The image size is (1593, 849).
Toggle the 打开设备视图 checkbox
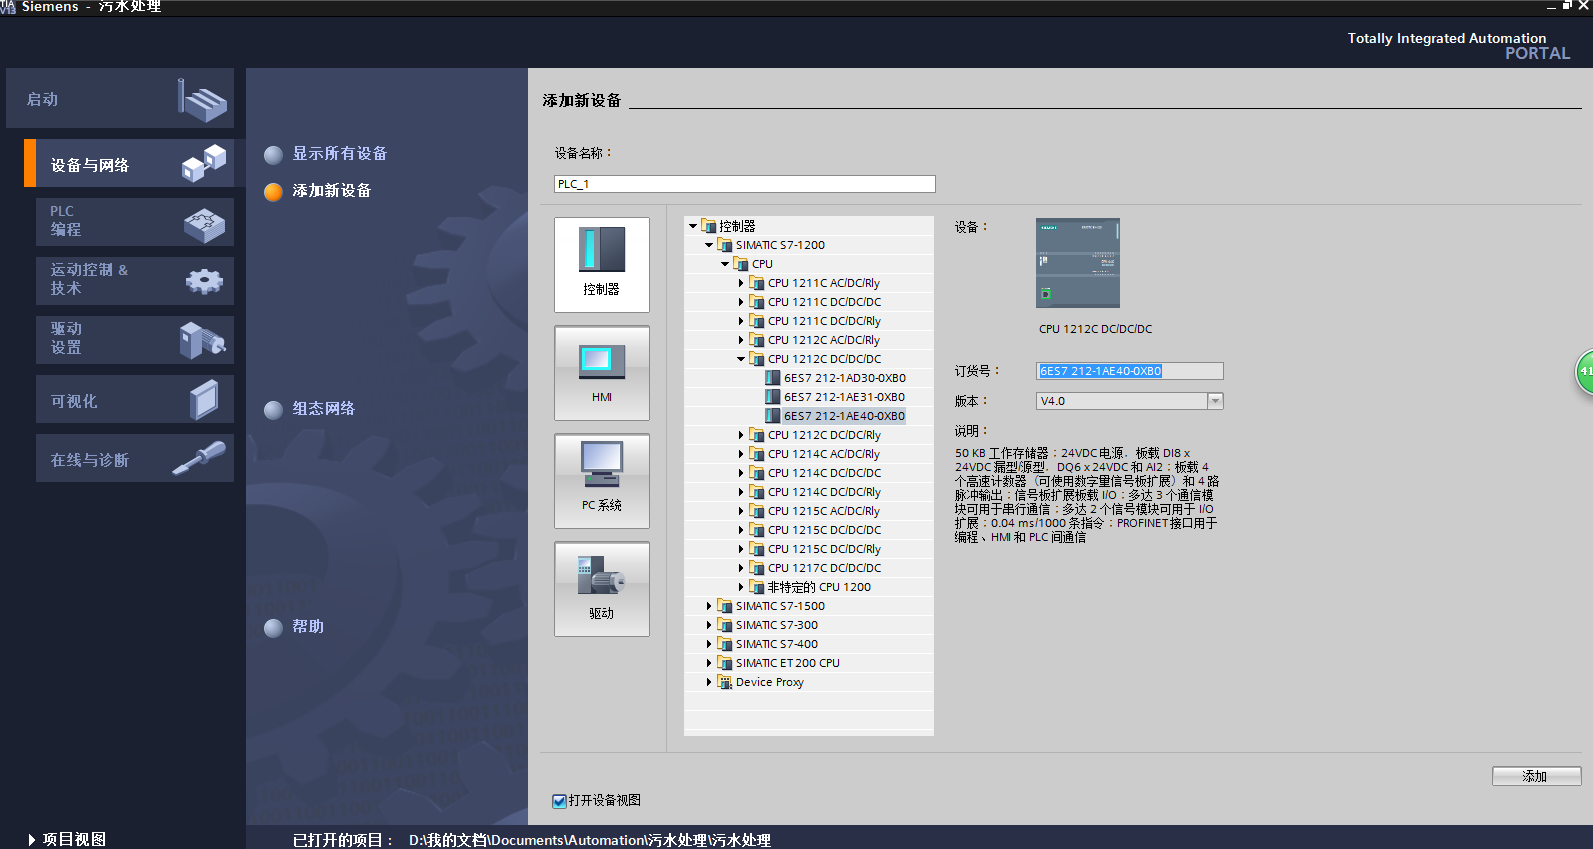coord(560,801)
